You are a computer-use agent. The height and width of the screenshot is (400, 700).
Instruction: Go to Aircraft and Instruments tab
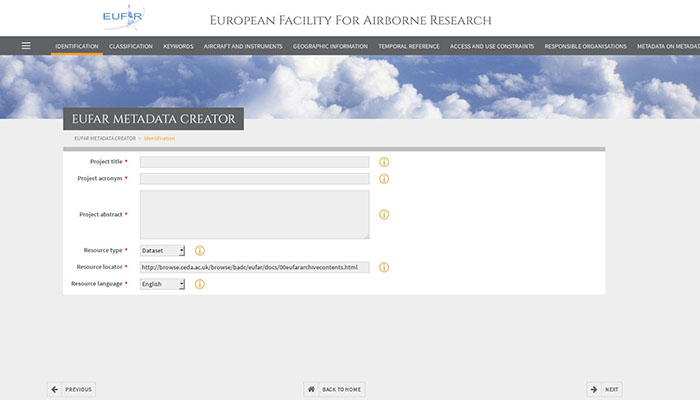click(x=242, y=46)
